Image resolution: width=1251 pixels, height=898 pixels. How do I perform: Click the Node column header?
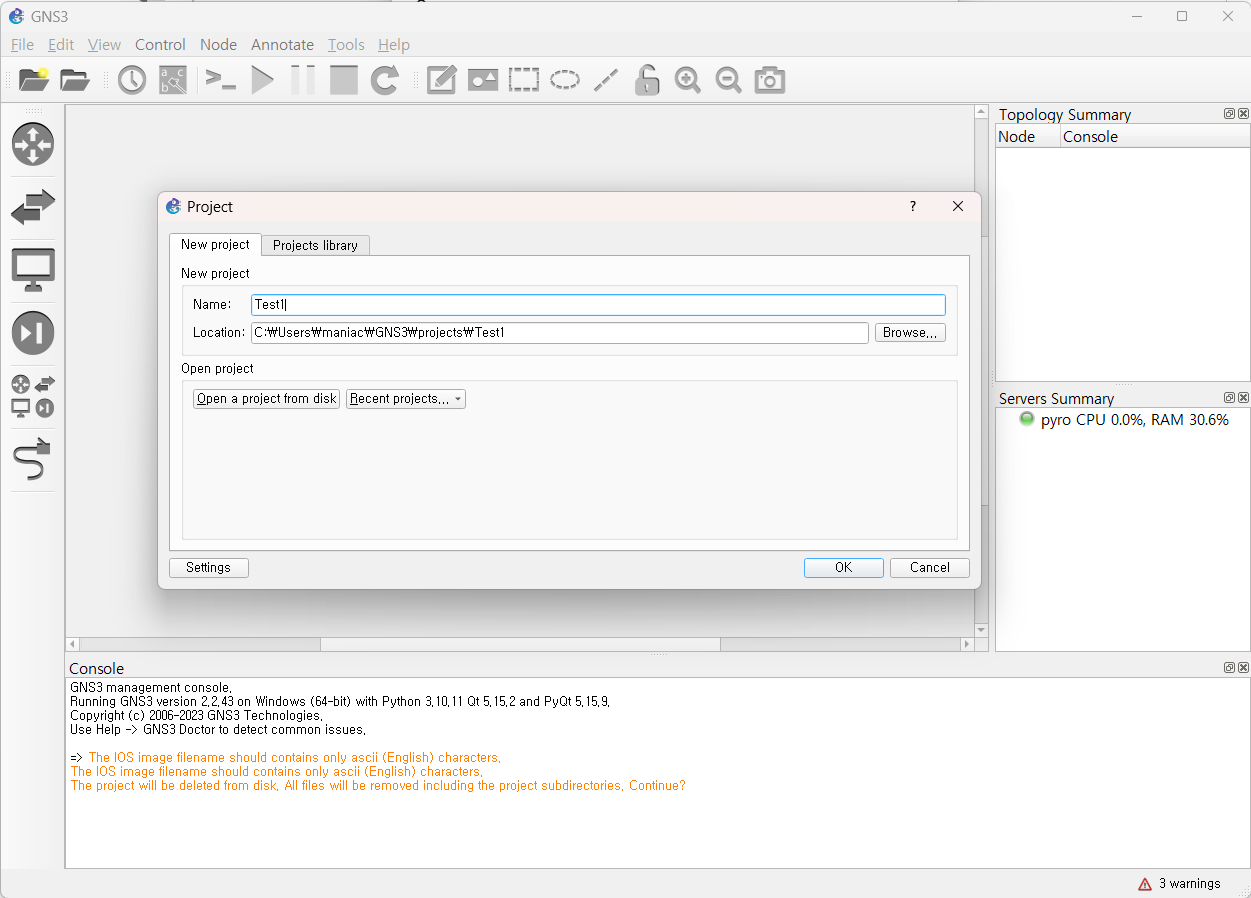pos(1028,137)
